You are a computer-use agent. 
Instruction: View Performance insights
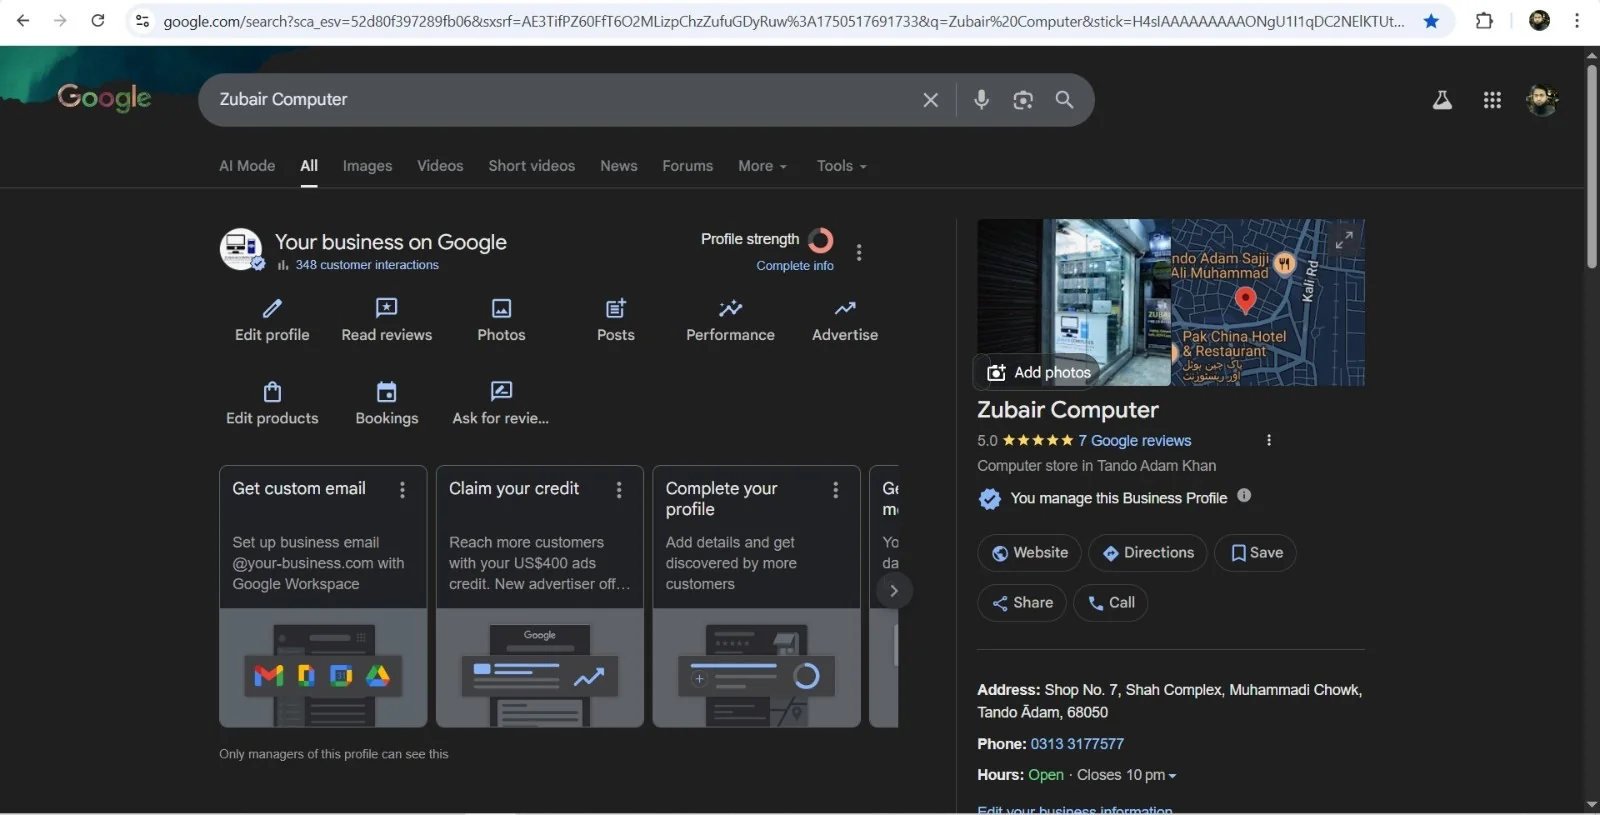[x=730, y=320]
